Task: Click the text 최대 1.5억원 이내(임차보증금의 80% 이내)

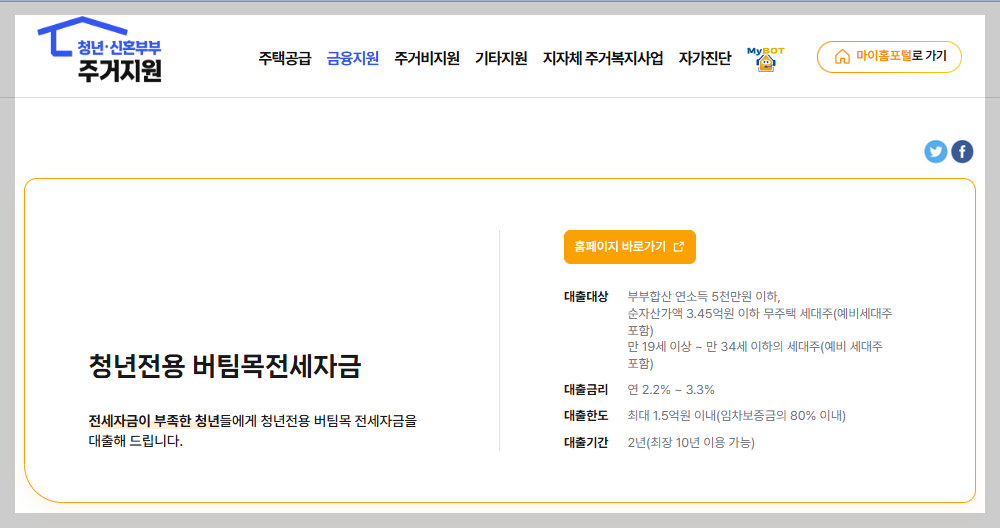Action: click(737, 416)
